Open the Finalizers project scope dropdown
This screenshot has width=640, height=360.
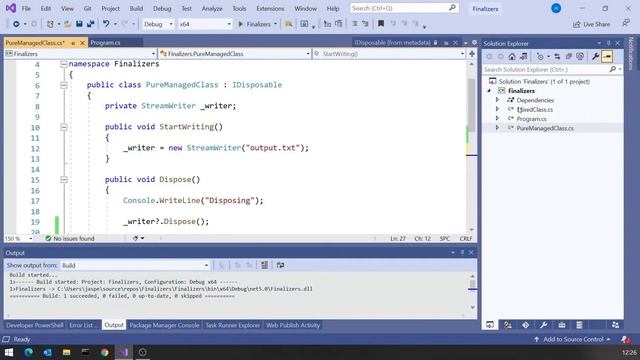coord(80,54)
